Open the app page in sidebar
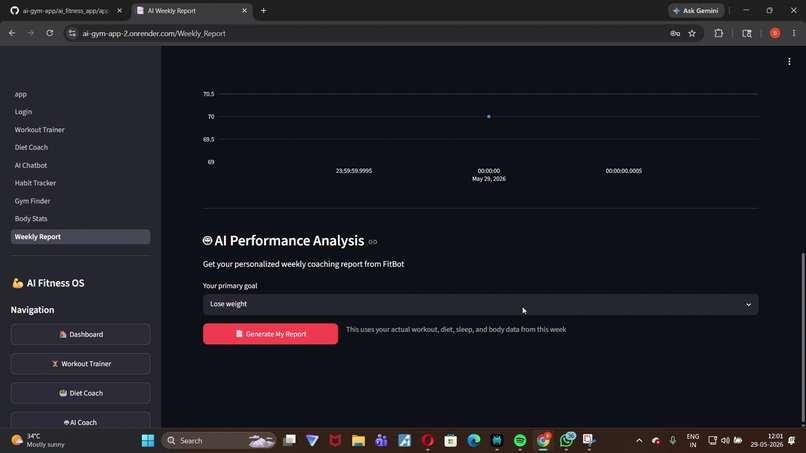 [21, 94]
